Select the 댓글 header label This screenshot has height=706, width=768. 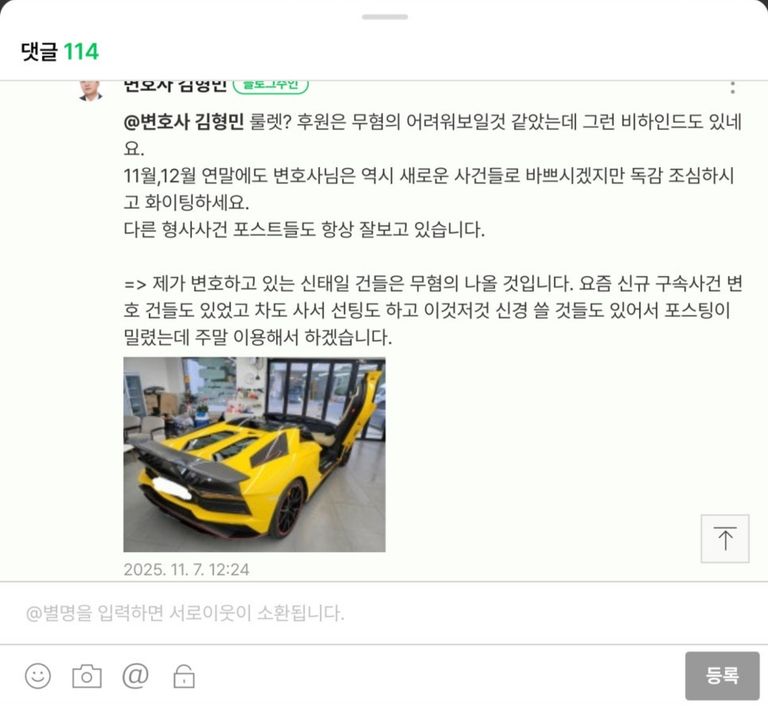click(39, 51)
